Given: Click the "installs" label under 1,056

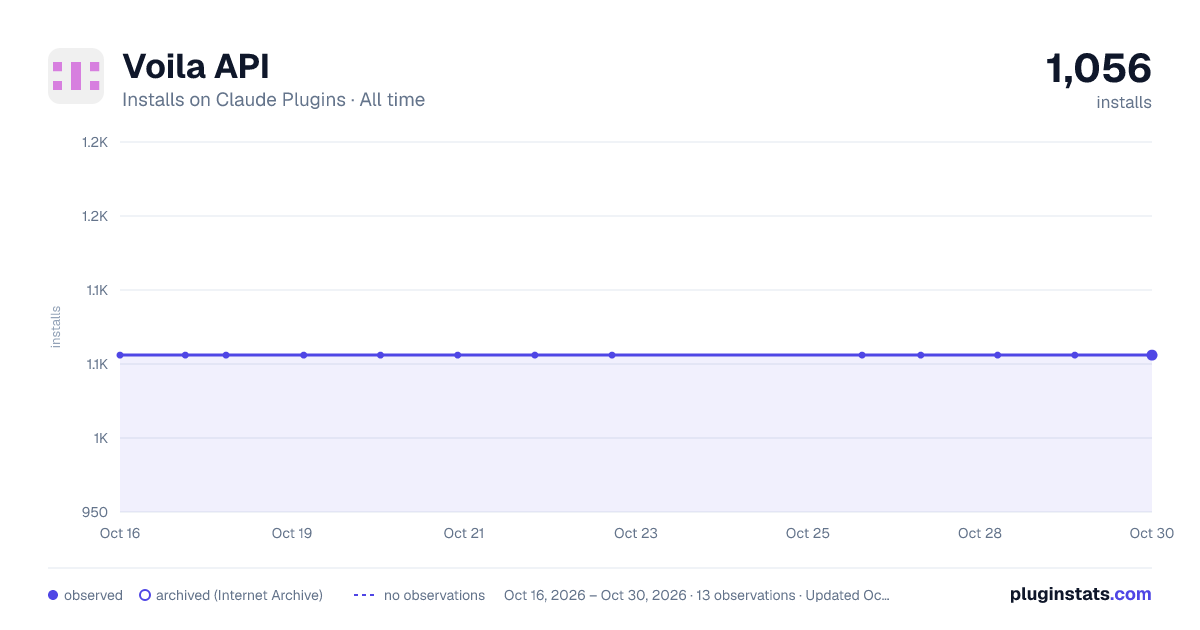Looking at the screenshot, I should click(x=1124, y=102).
